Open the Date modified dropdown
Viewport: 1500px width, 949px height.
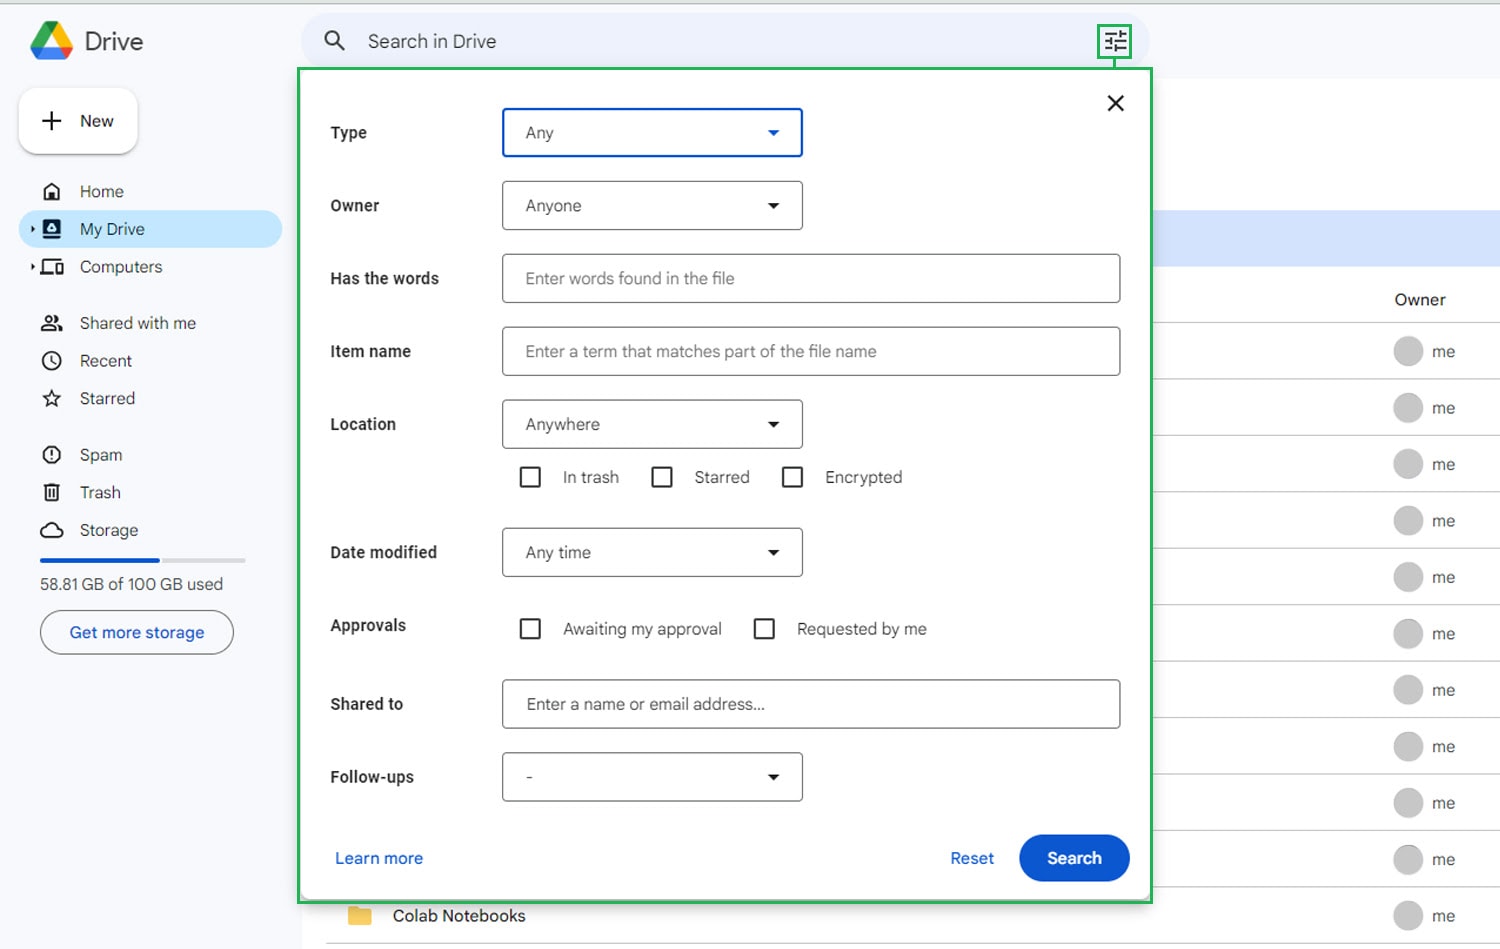click(651, 552)
